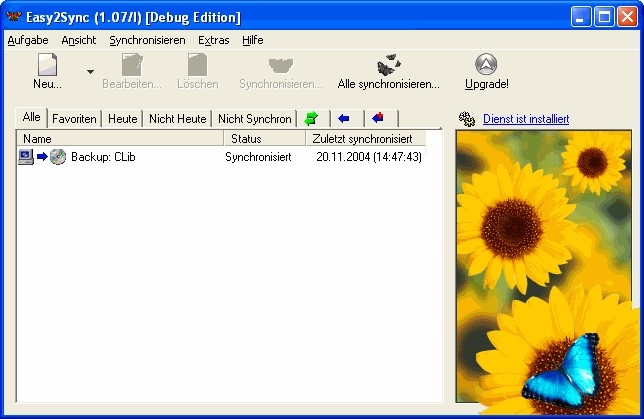Click the Backup: CLib task icons
Screen dimensions: 644x419
point(42,157)
